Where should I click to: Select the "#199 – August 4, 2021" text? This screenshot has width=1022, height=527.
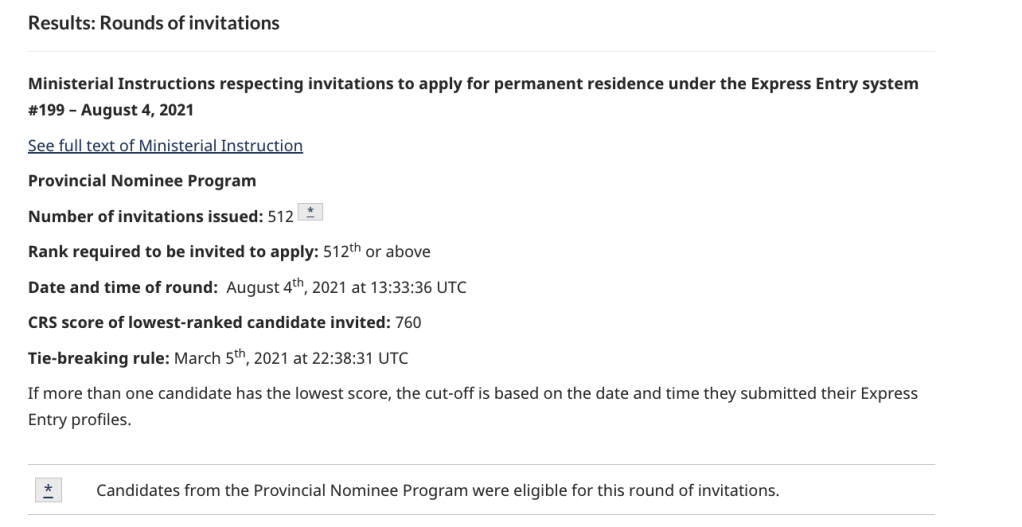[x=111, y=110]
